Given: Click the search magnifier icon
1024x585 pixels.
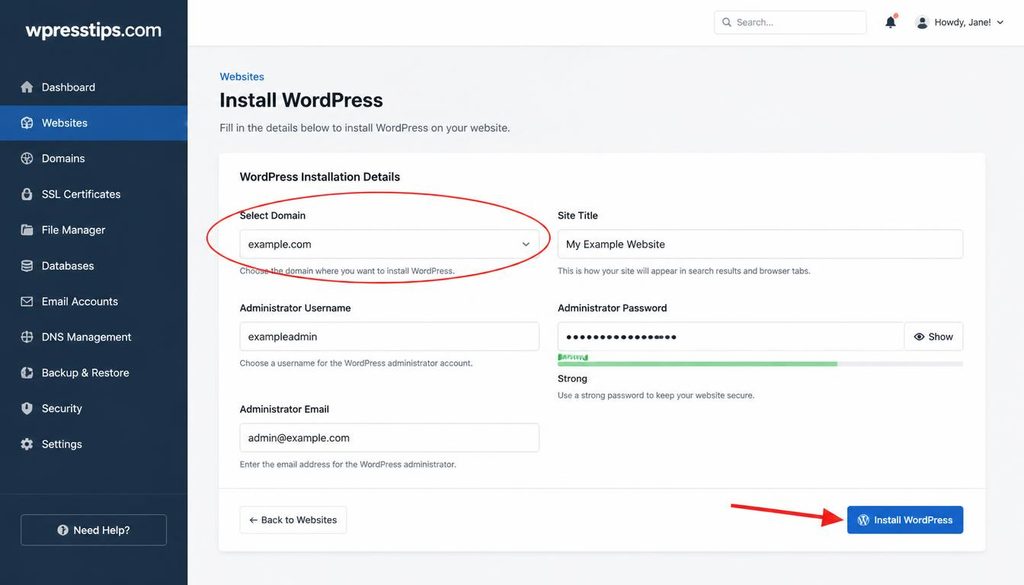Looking at the screenshot, I should pyautogui.click(x=726, y=22).
